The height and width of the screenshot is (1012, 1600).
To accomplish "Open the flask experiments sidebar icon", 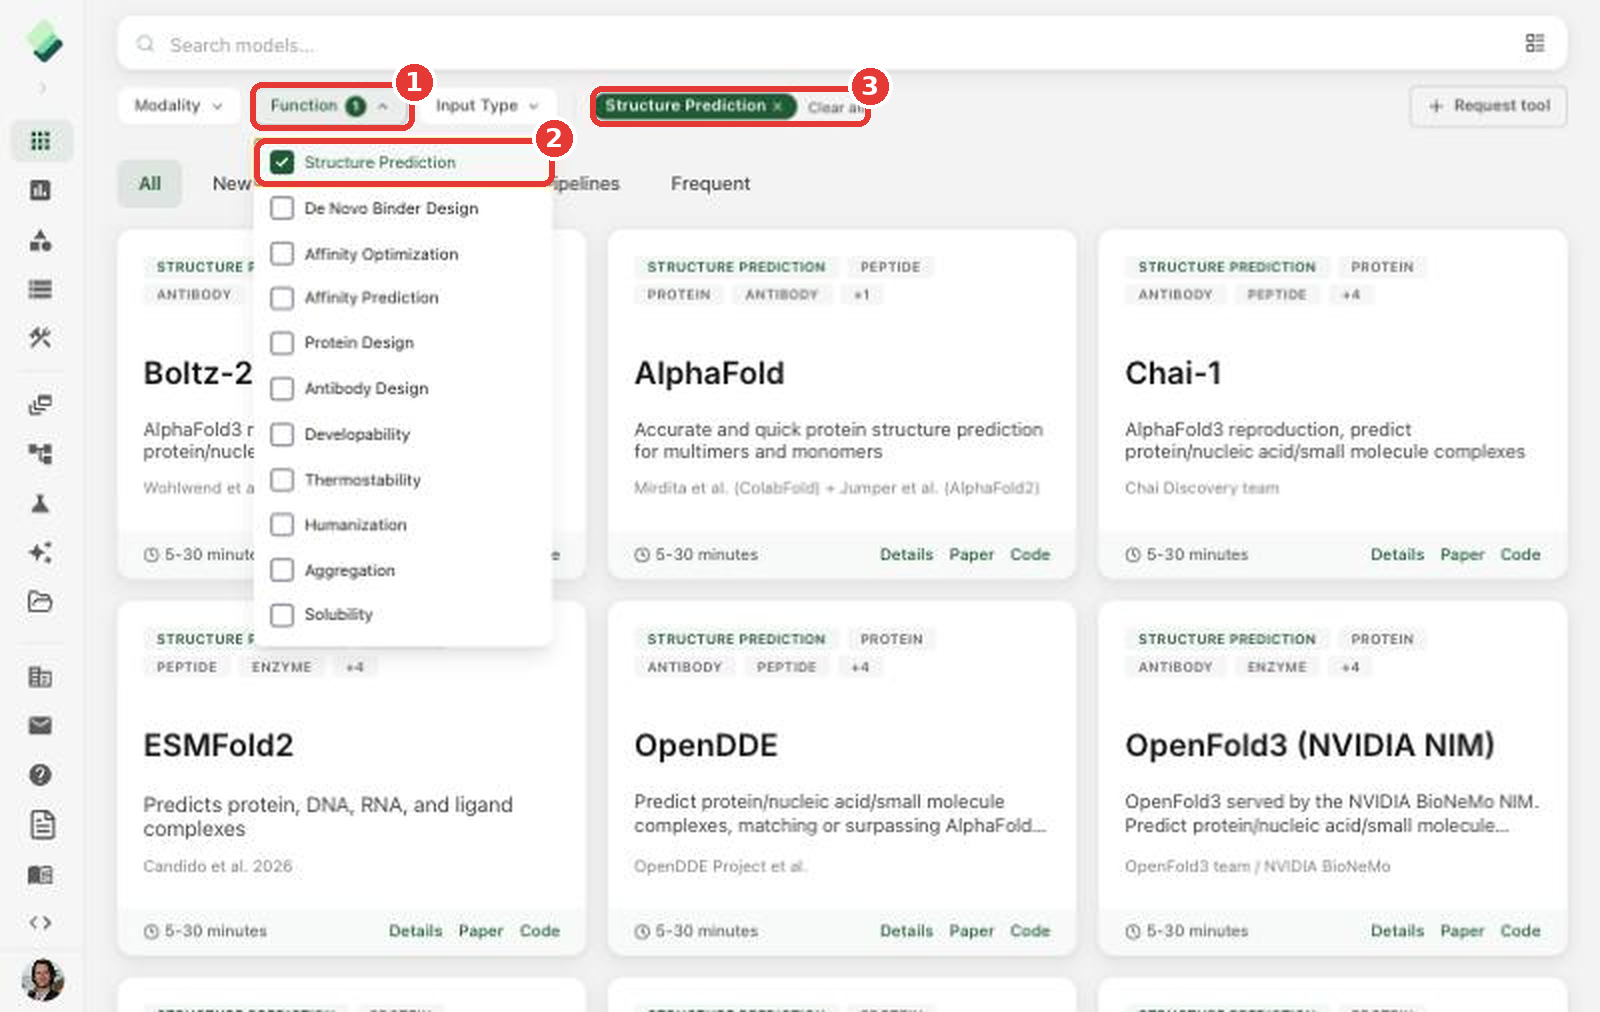I will tap(41, 503).
